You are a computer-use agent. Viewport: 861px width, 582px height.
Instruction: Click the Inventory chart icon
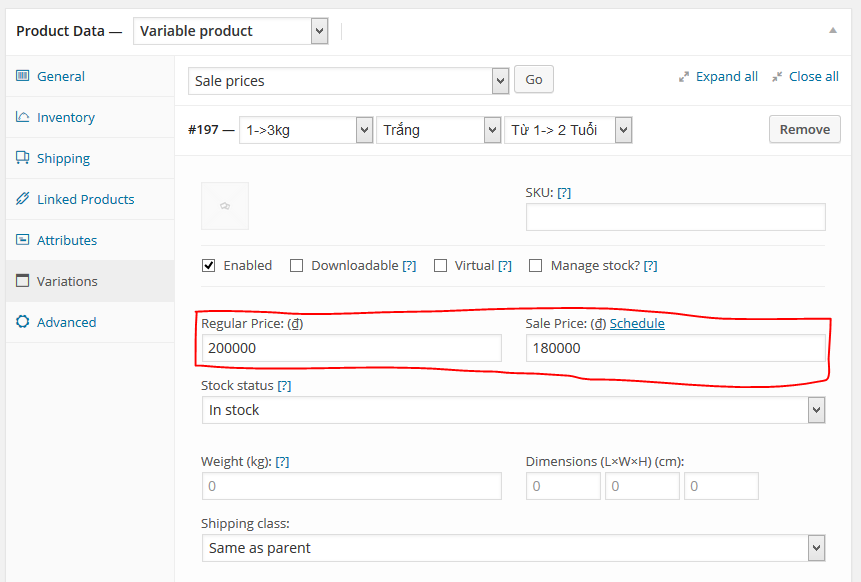tap(22, 117)
